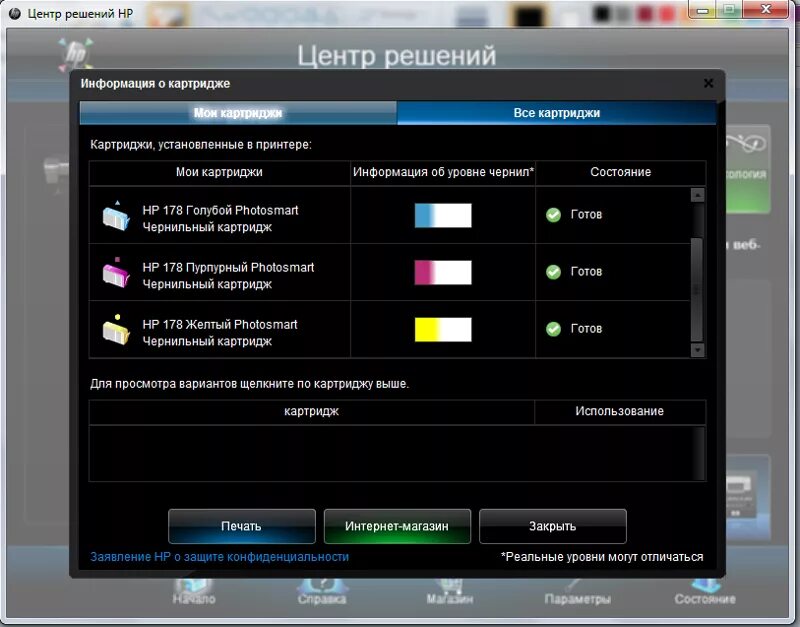The width and height of the screenshot is (800, 627).
Task: Click the cyan ink level bar
Action: 443,215
